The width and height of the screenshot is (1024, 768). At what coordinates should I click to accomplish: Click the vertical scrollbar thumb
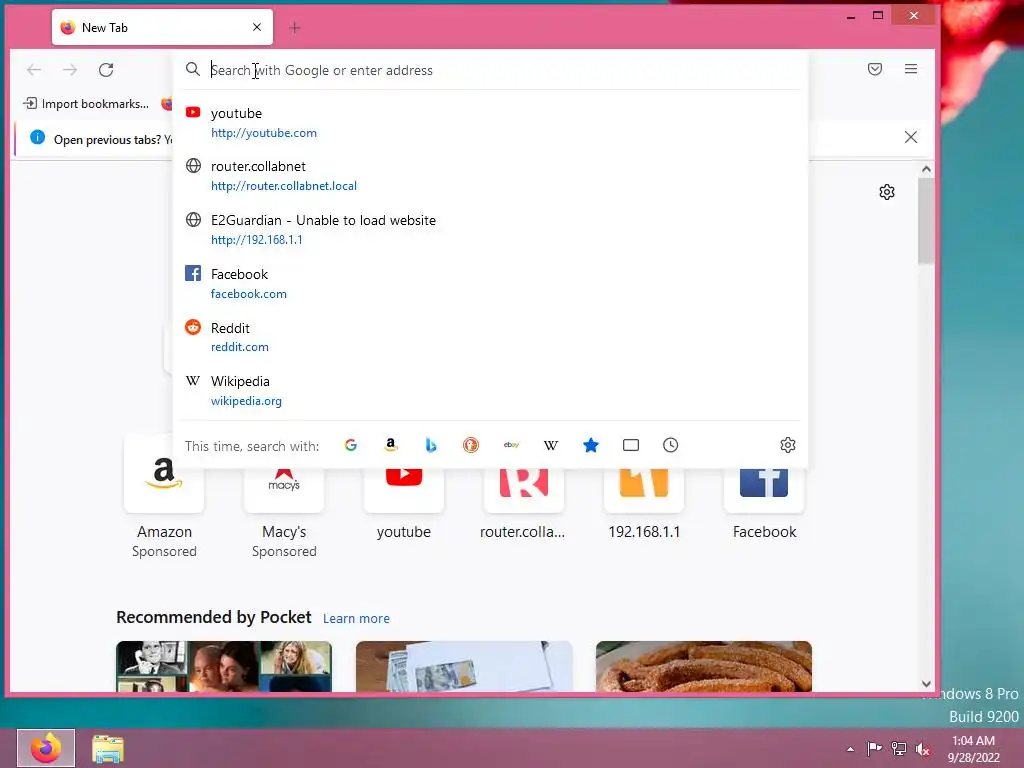(x=926, y=221)
